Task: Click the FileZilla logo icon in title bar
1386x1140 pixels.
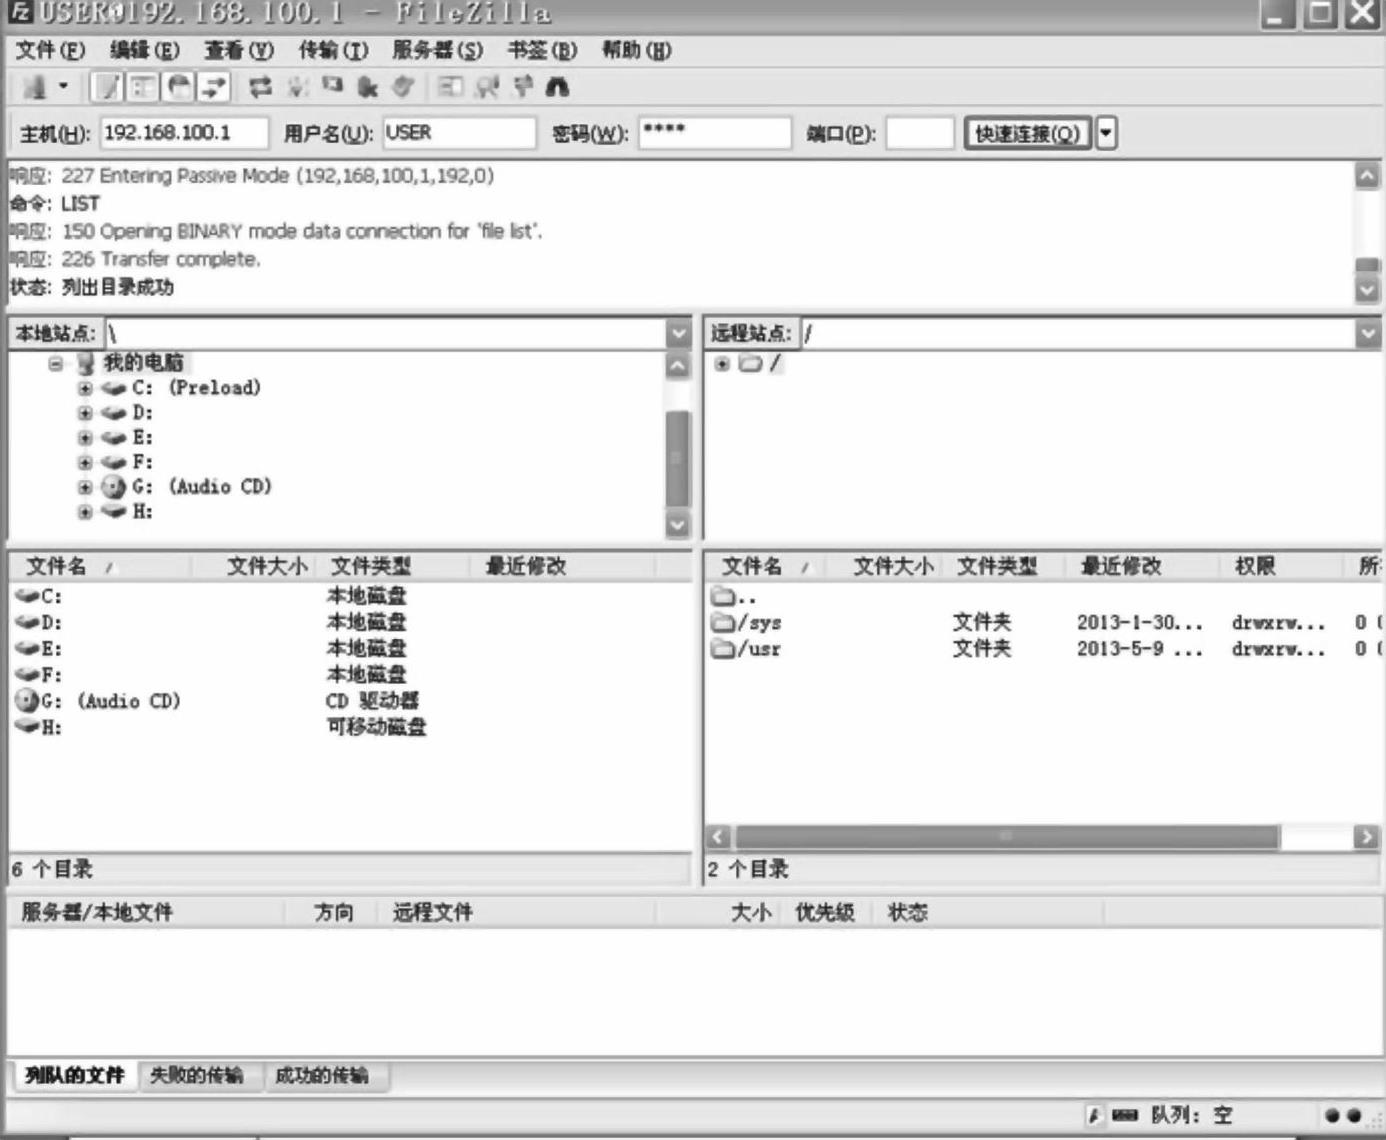Action: click(x=20, y=12)
